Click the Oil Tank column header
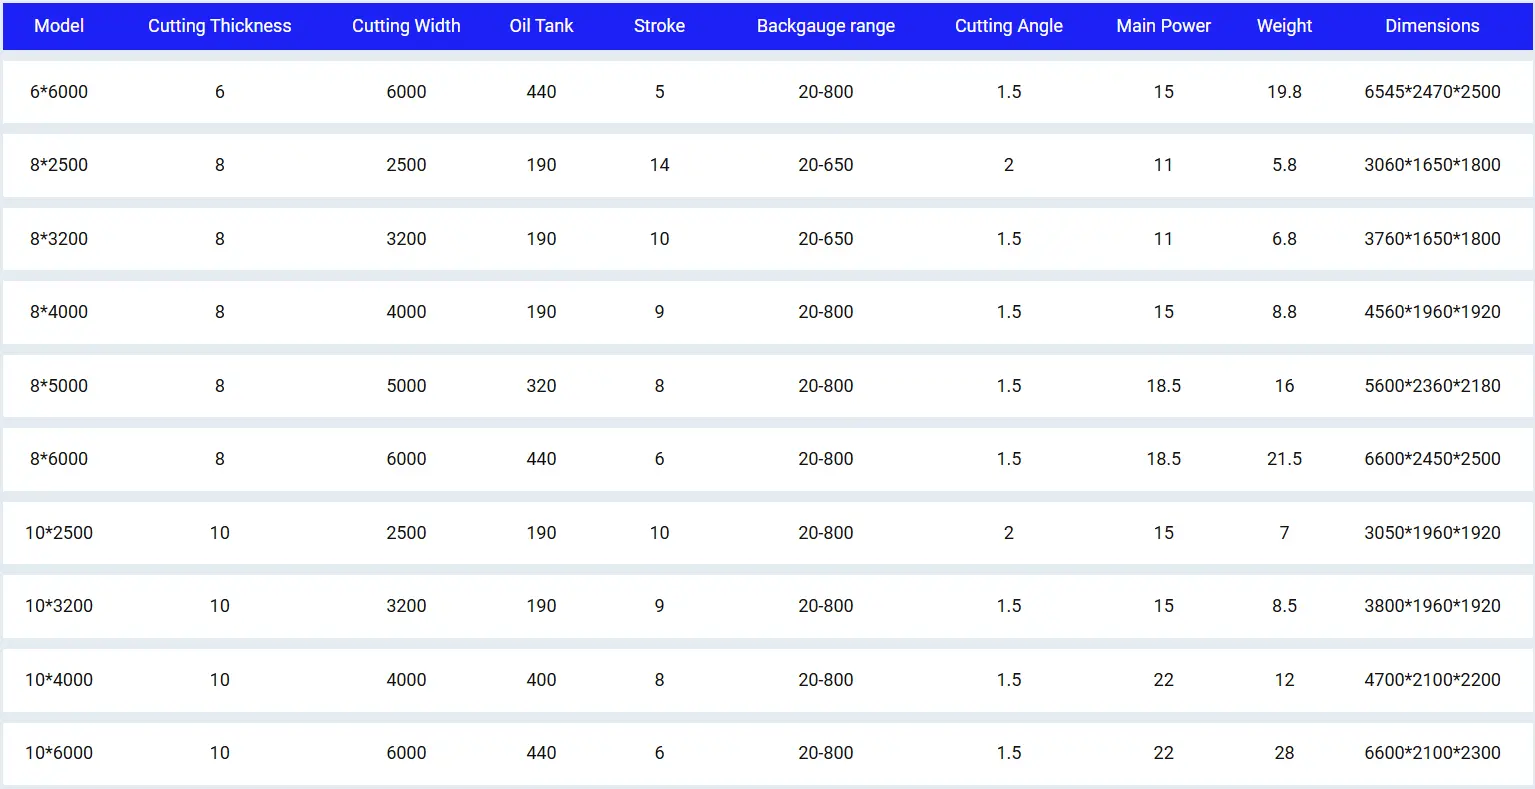The image size is (1535, 789). [x=541, y=26]
